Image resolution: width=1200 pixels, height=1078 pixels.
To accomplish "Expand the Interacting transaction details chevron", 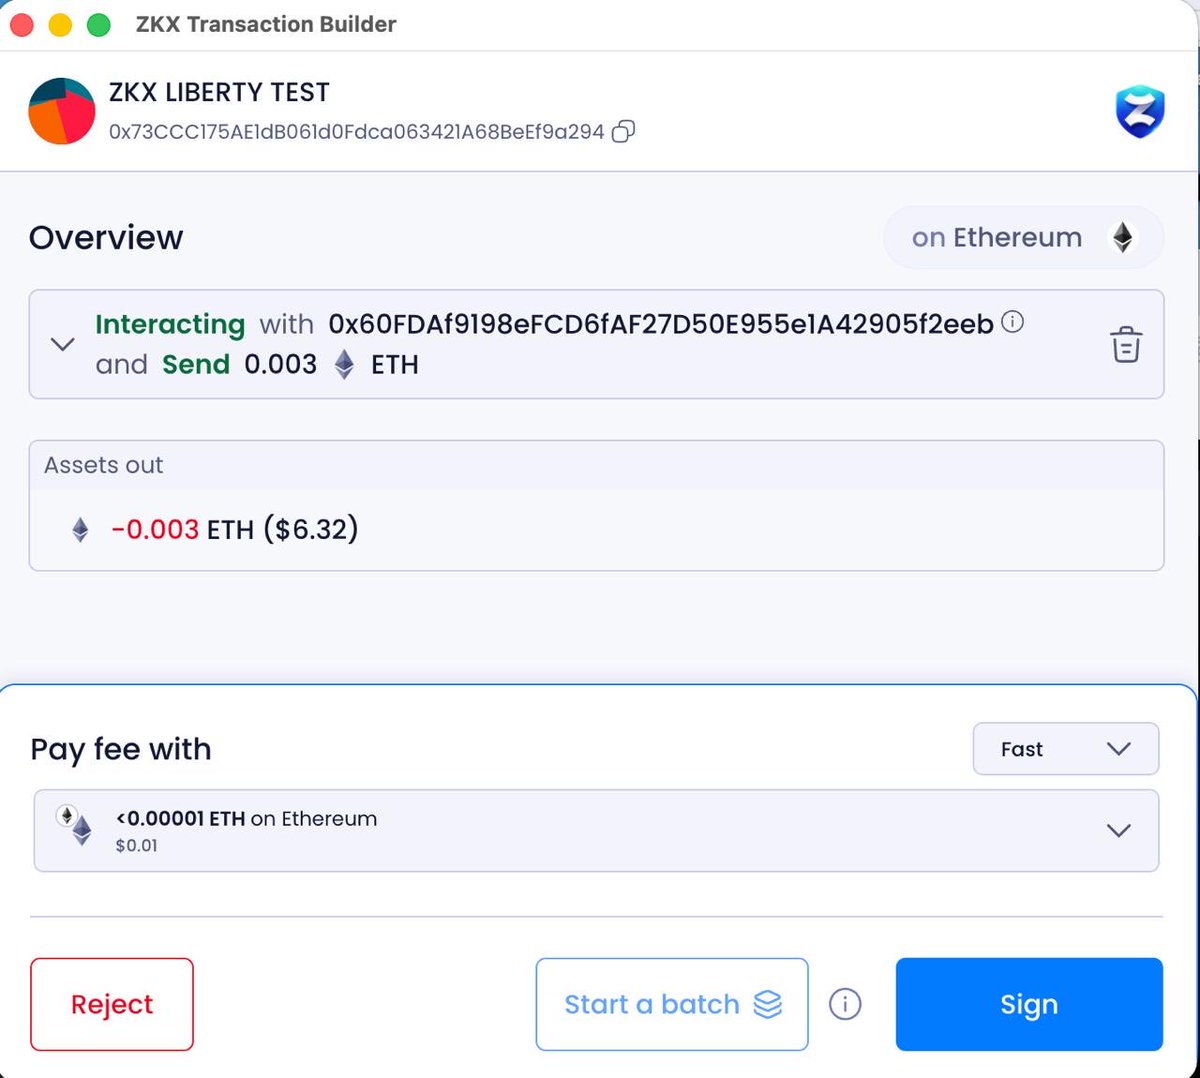I will click(x=63, y=344).
